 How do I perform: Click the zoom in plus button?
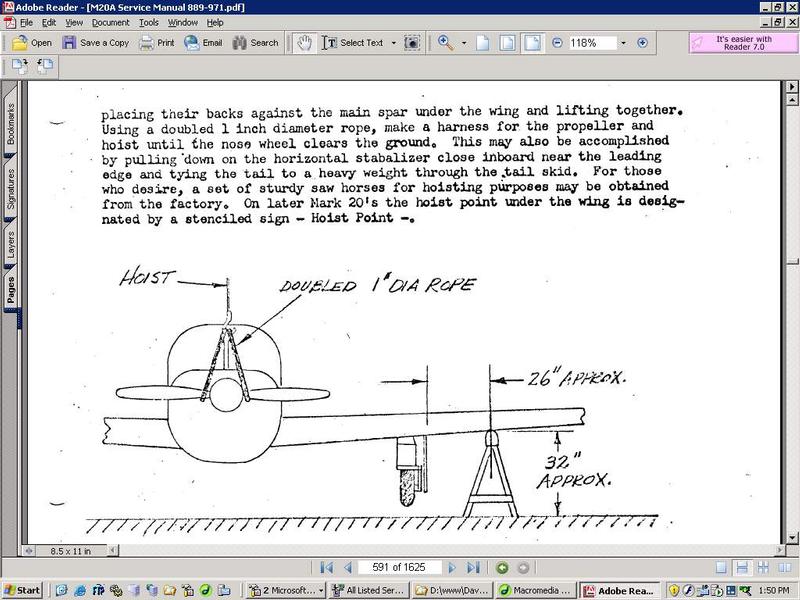coord(642,43)
